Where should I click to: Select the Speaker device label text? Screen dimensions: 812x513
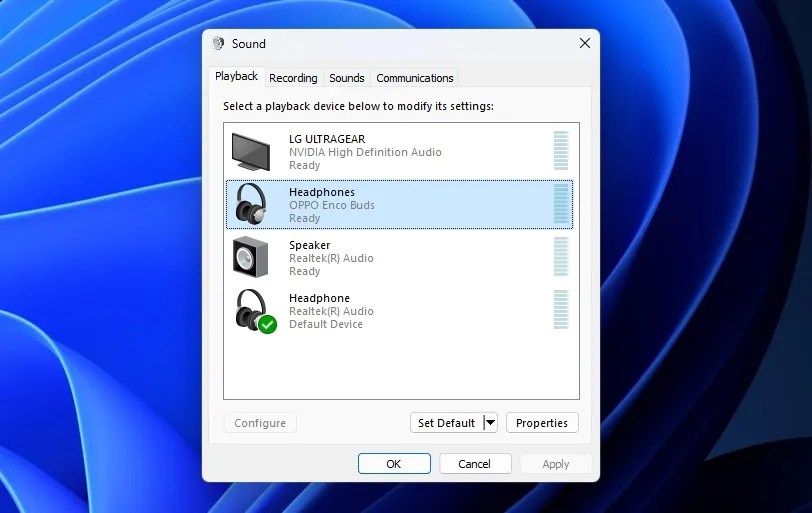tap(309, 245)
